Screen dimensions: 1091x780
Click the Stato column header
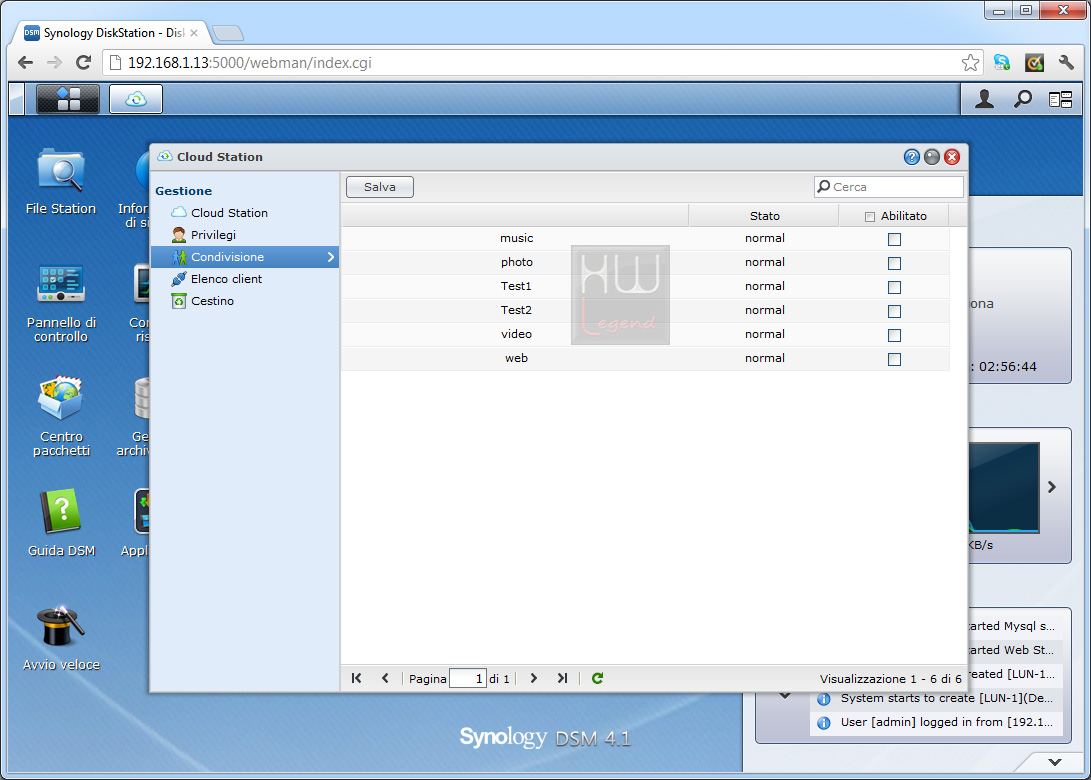click(764, 216)
